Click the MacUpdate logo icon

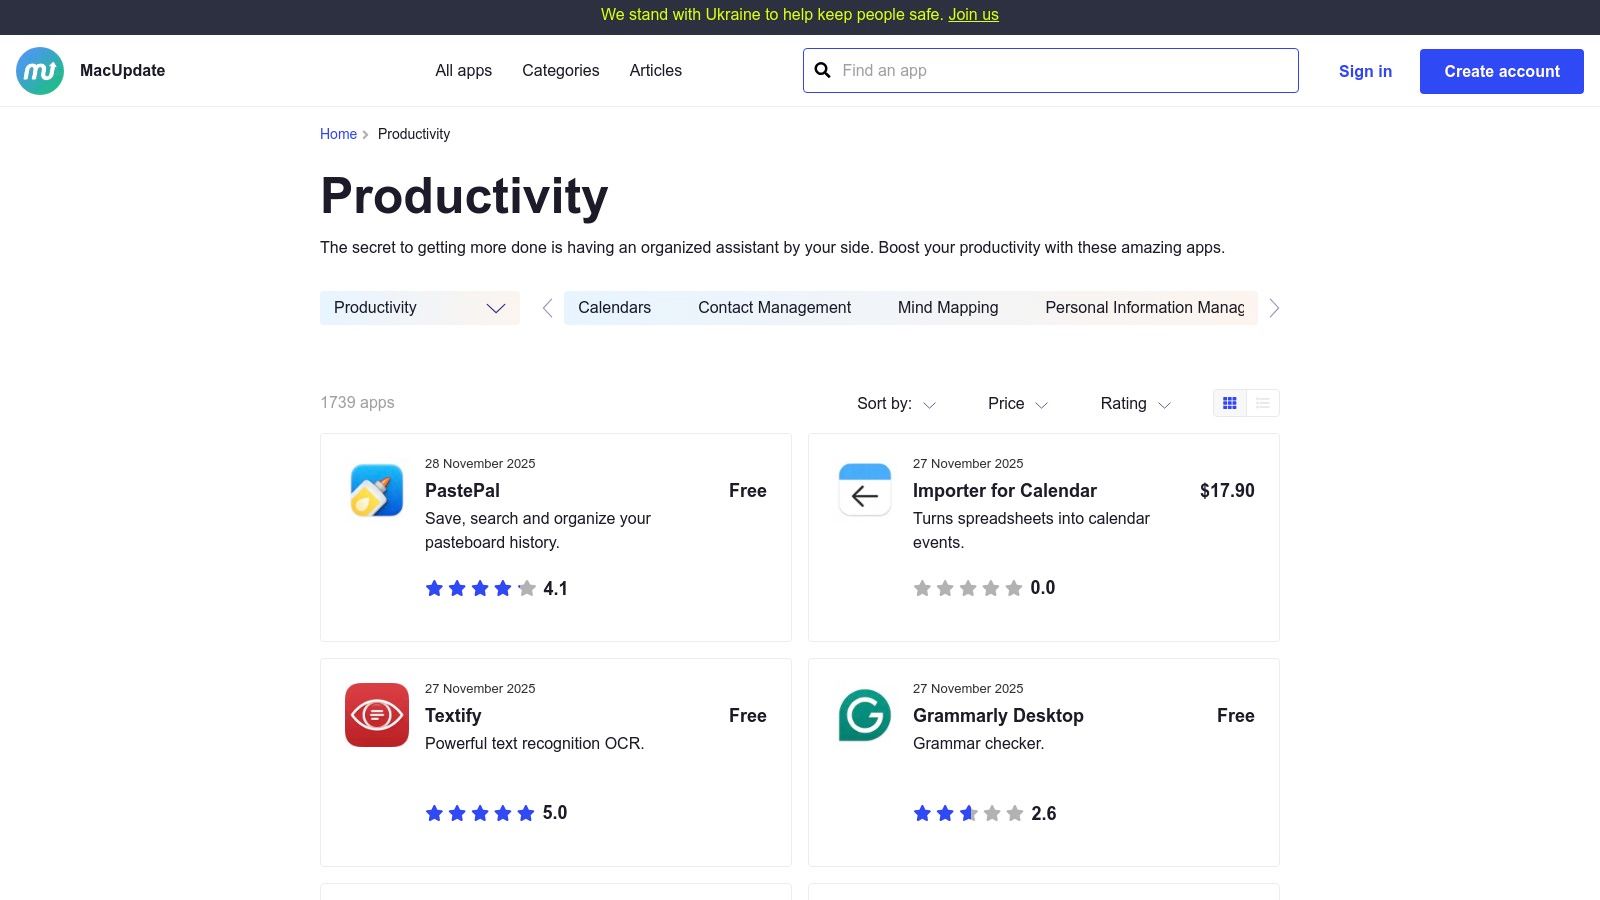click(40, 71)
